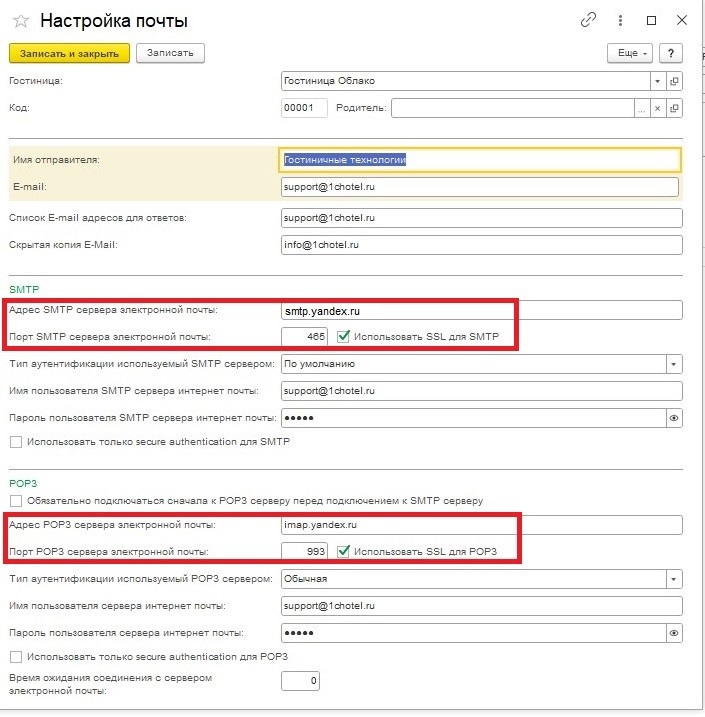Add form to favorites with star icon
The image size is (705, 717).
point(21,21)
